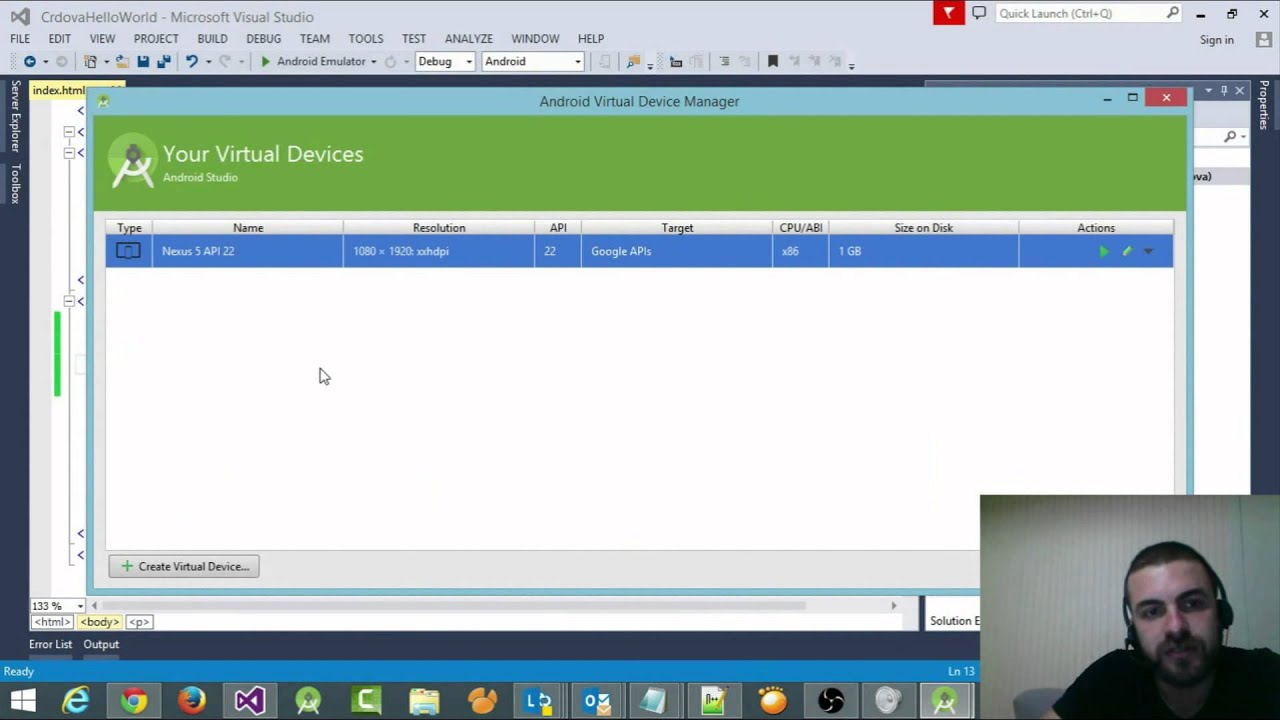Open the Server Explorer side tab
The width and height of the screenshot is (1280, 720).
point(15,117)
